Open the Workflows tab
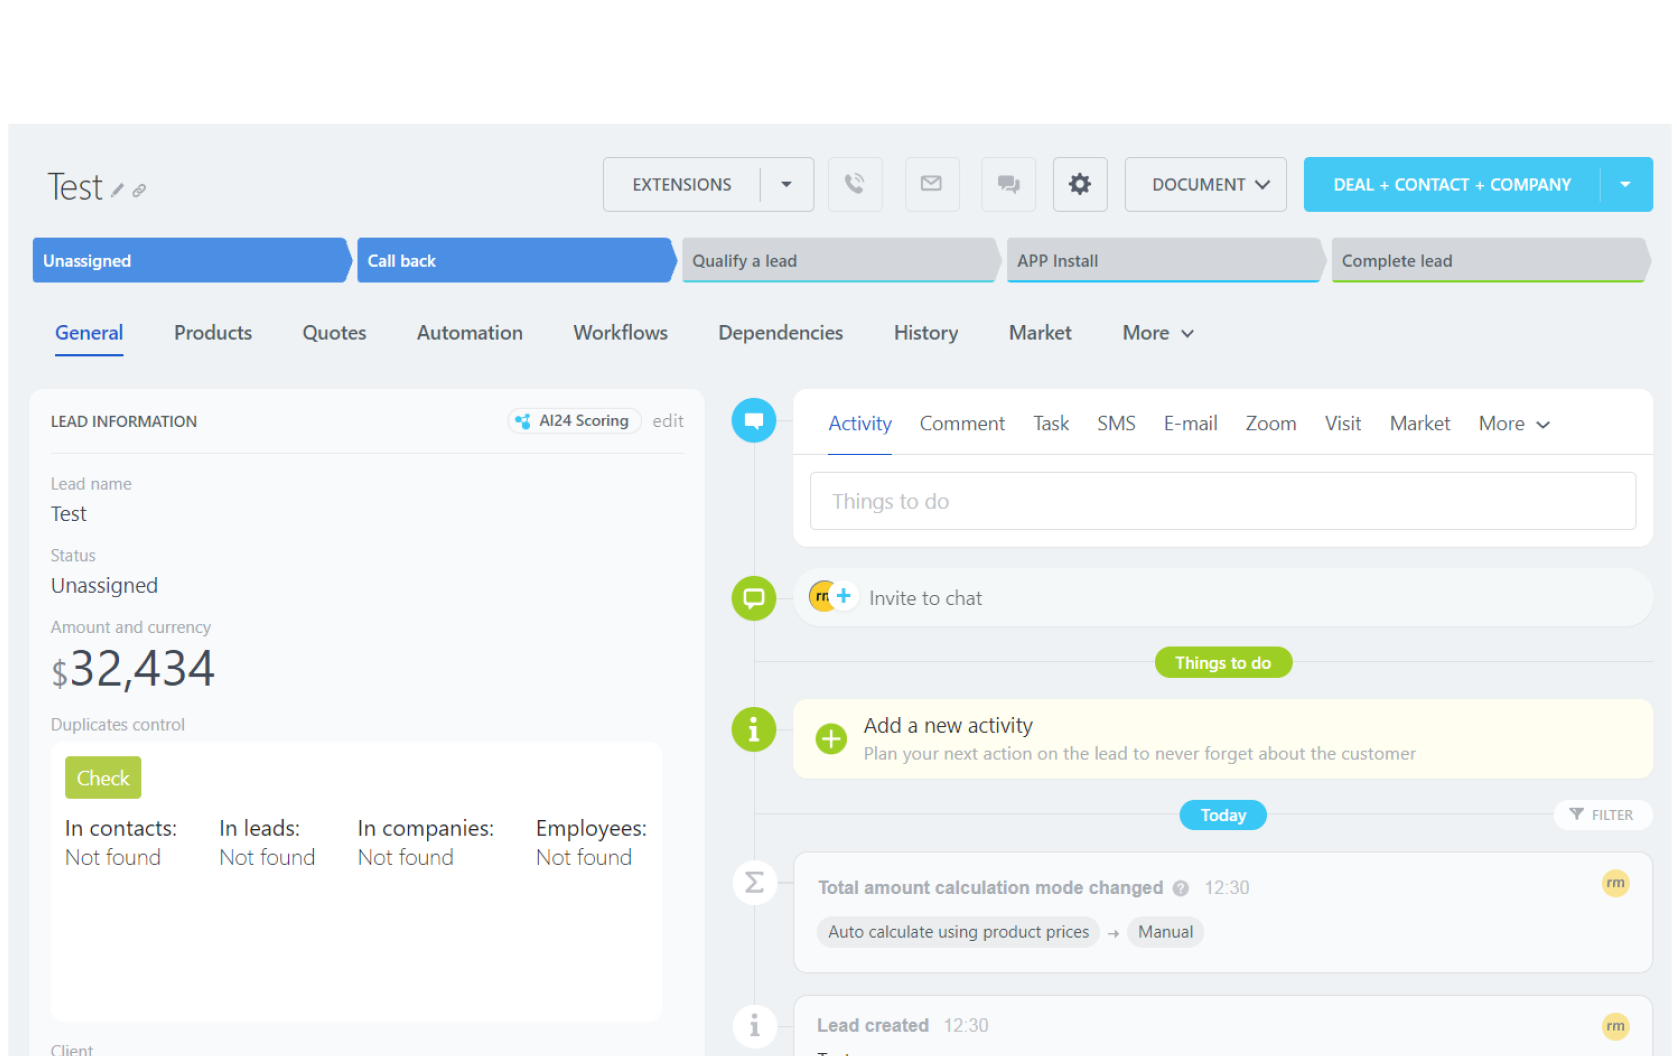Image resolution: width=1677 pixels, height=1056 pixels. click(x=621, y=333)
